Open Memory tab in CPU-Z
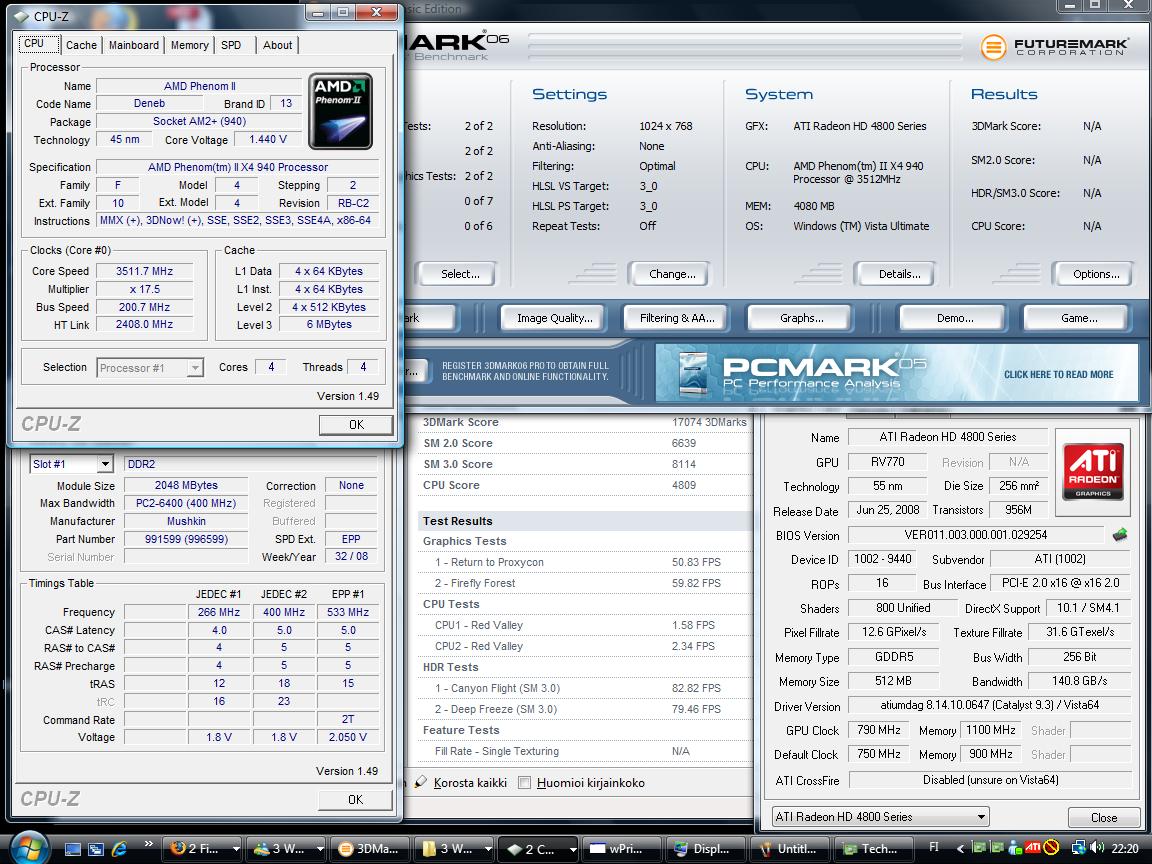The height and width of the screenshot is (864, 1152). point(190,45)
